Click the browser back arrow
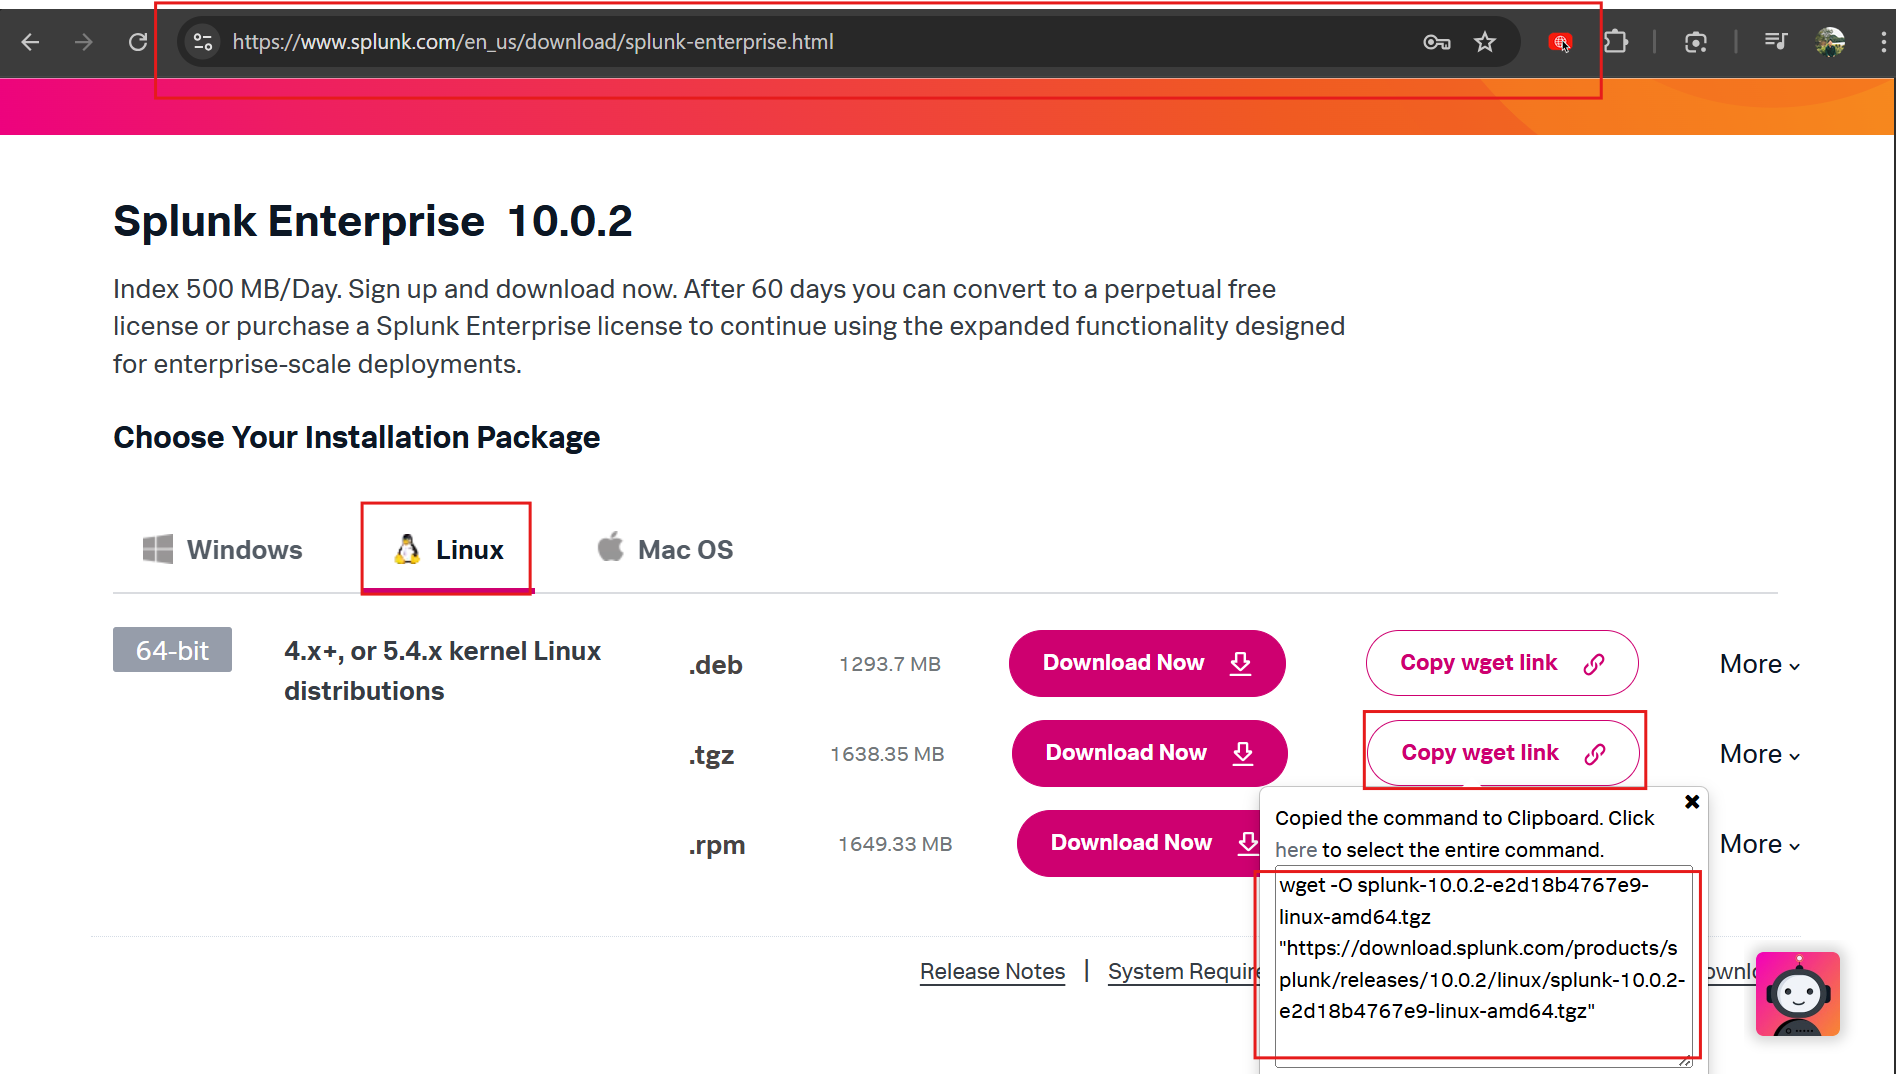The image size is (1896, 1074). click(30, 42)
